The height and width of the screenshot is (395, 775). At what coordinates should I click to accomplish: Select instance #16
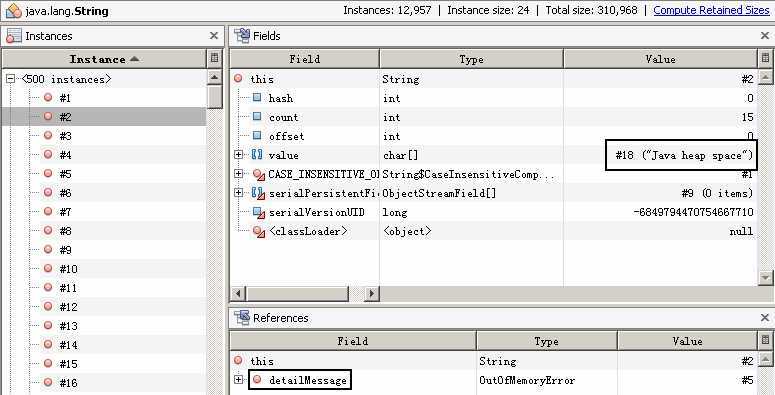tap(68, 382)
